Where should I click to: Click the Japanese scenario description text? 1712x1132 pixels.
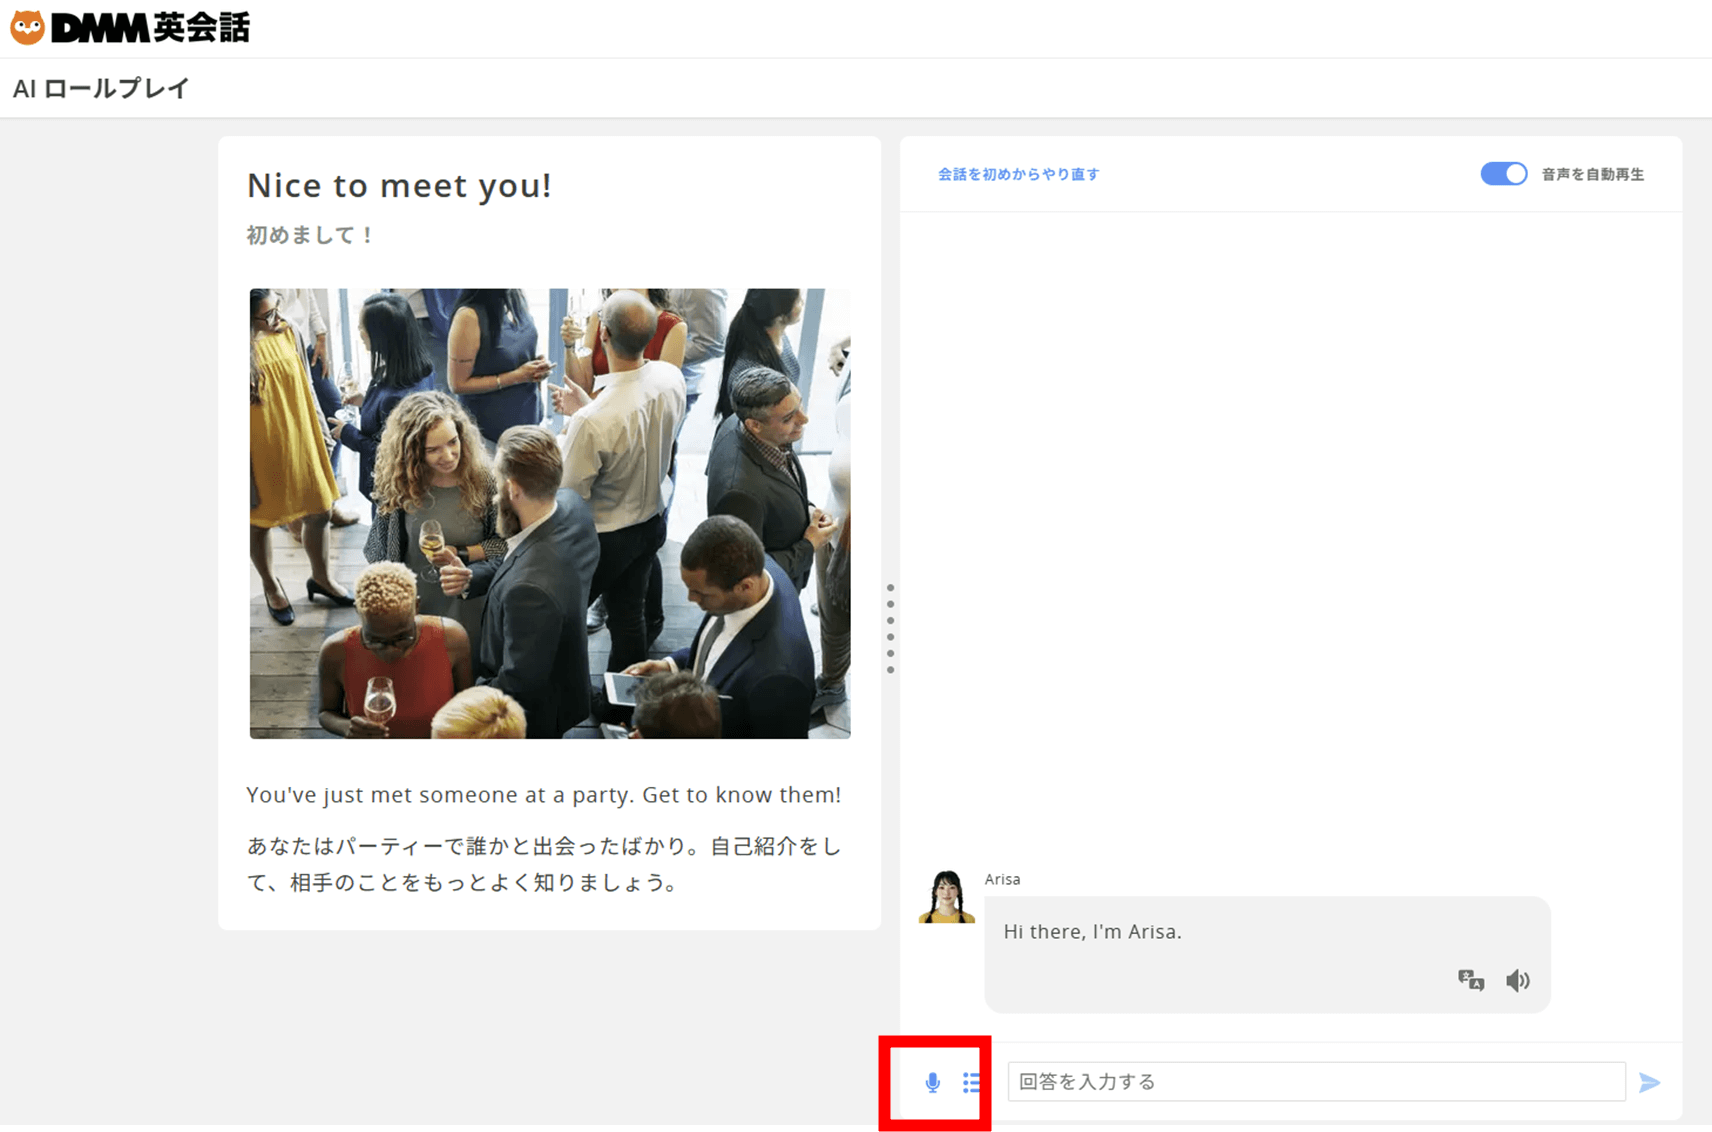545,864
